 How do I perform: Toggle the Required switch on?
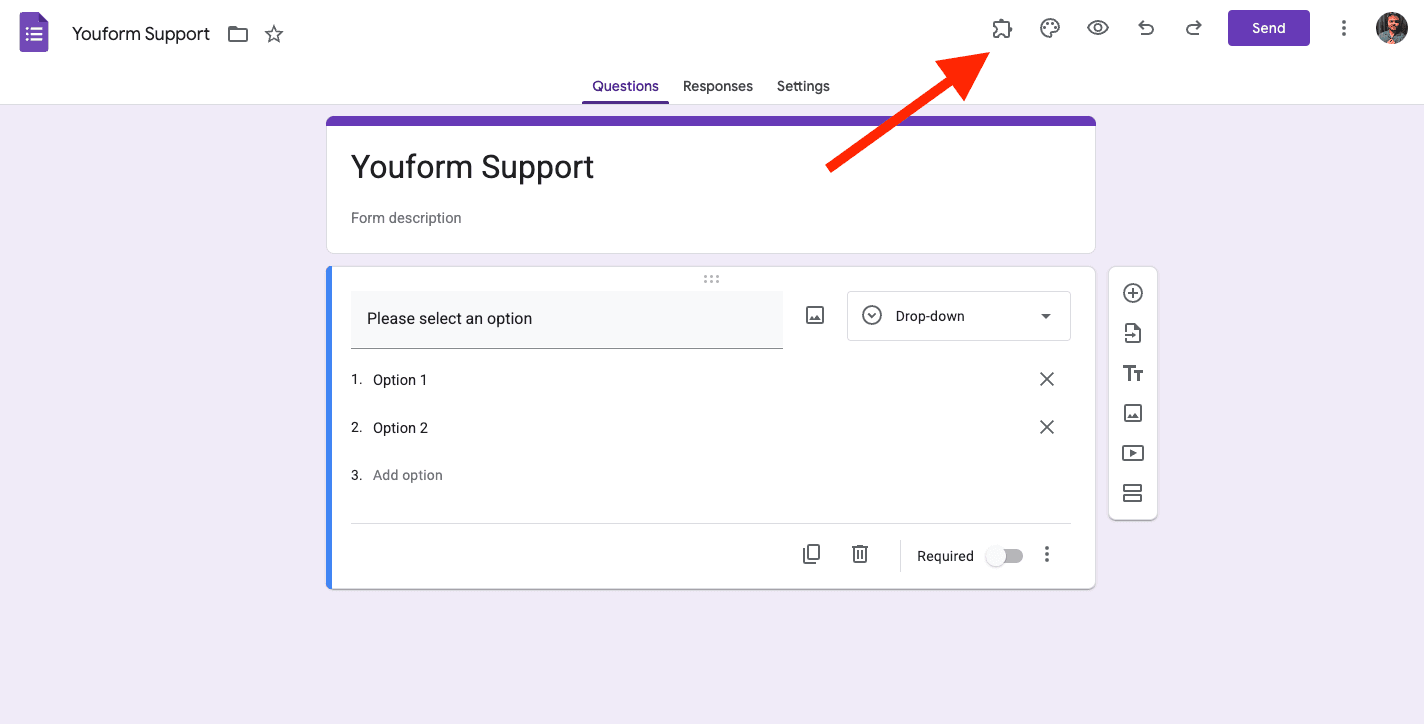pyautogui.click(x=1004, y=555)
